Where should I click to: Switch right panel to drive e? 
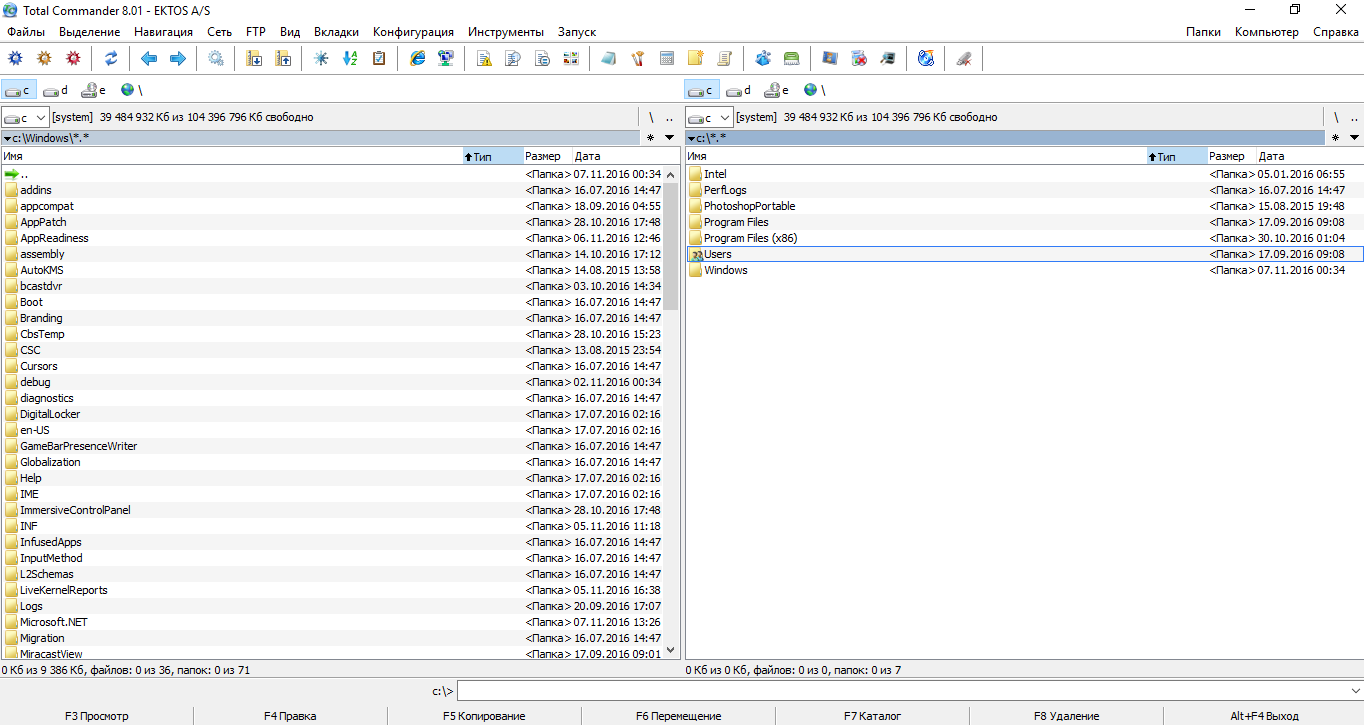778,90
